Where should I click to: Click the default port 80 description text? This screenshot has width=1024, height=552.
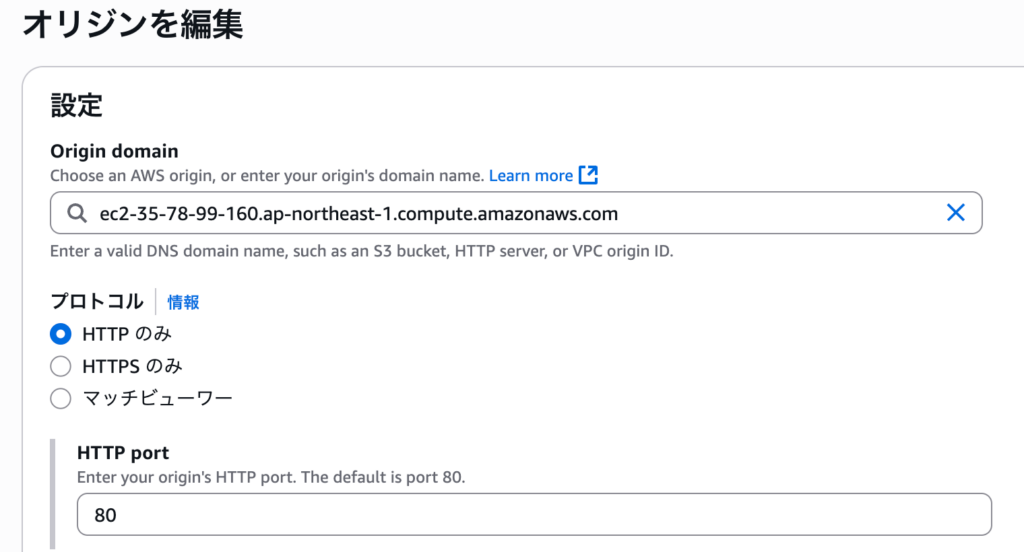click(271, 477)
